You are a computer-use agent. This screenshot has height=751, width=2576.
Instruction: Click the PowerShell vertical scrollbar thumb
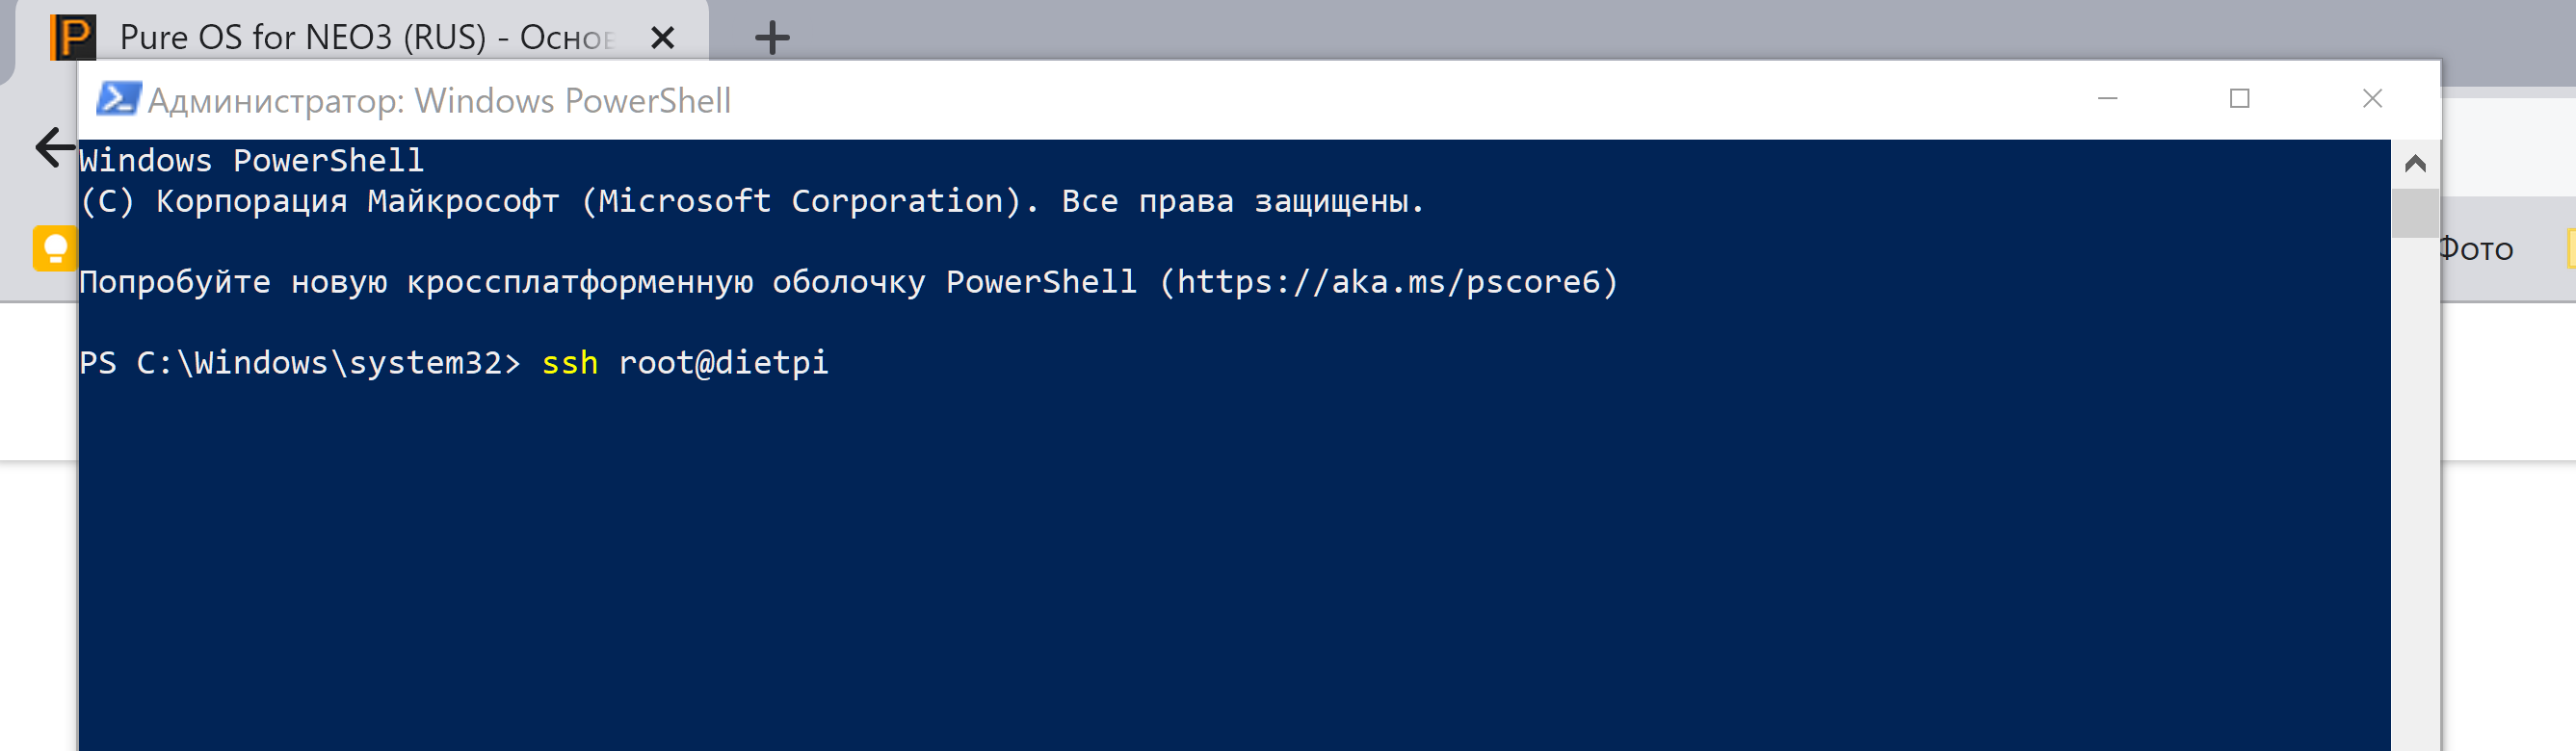[2415, 212]
